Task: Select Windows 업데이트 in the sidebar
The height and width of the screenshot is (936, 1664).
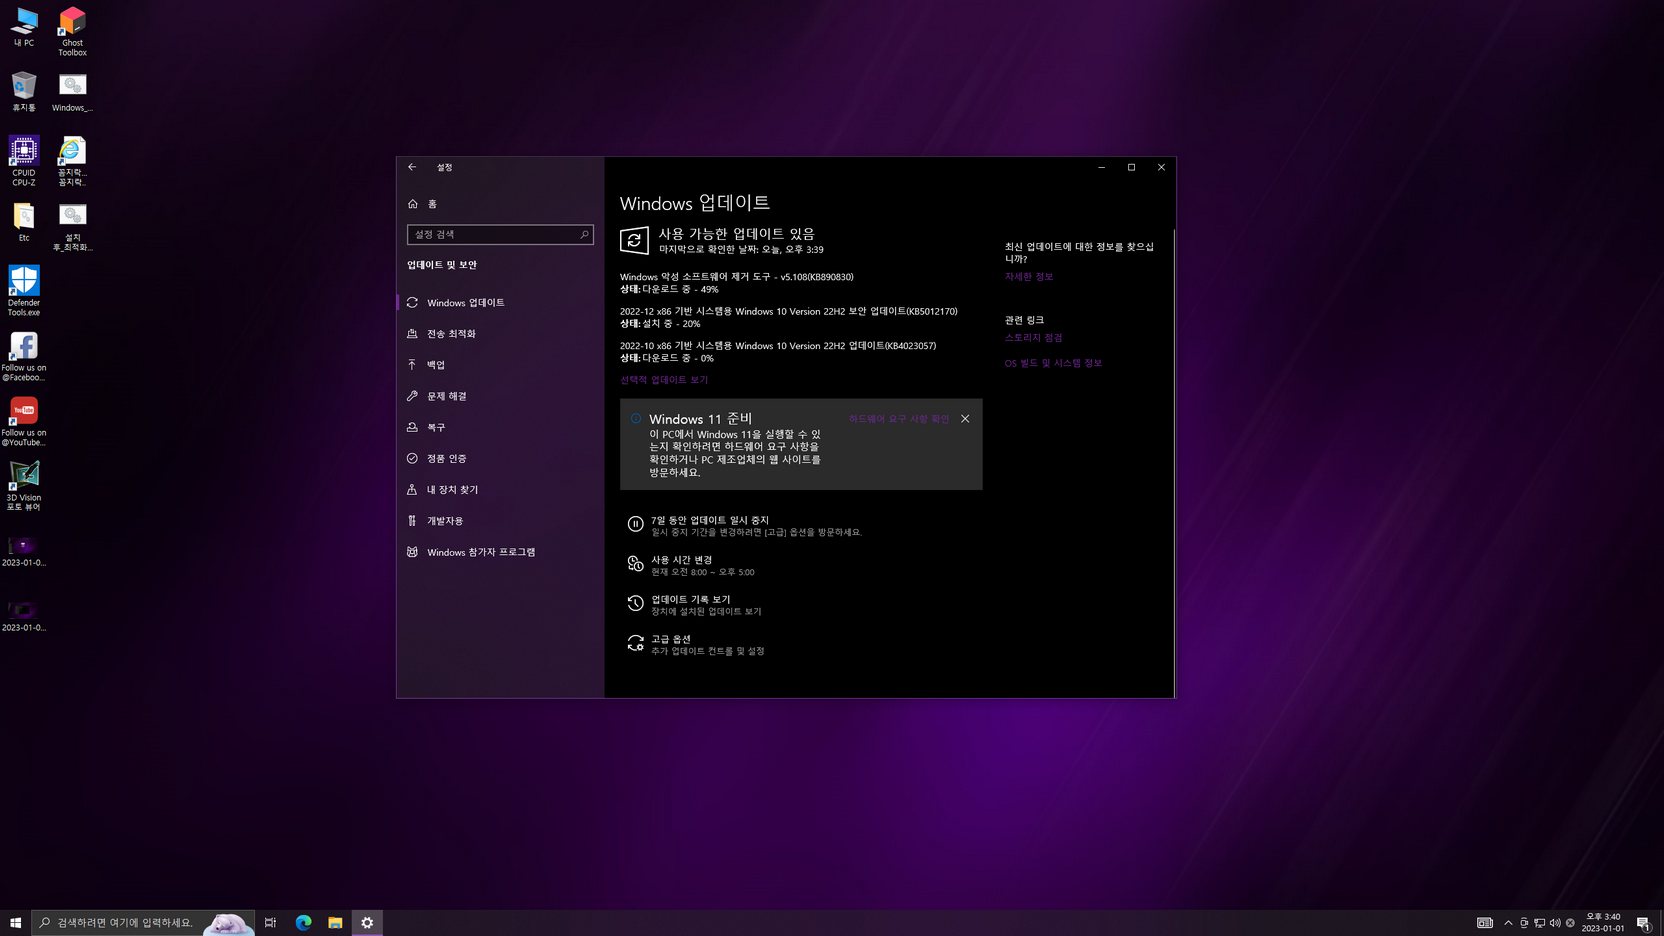Action: 500,302
